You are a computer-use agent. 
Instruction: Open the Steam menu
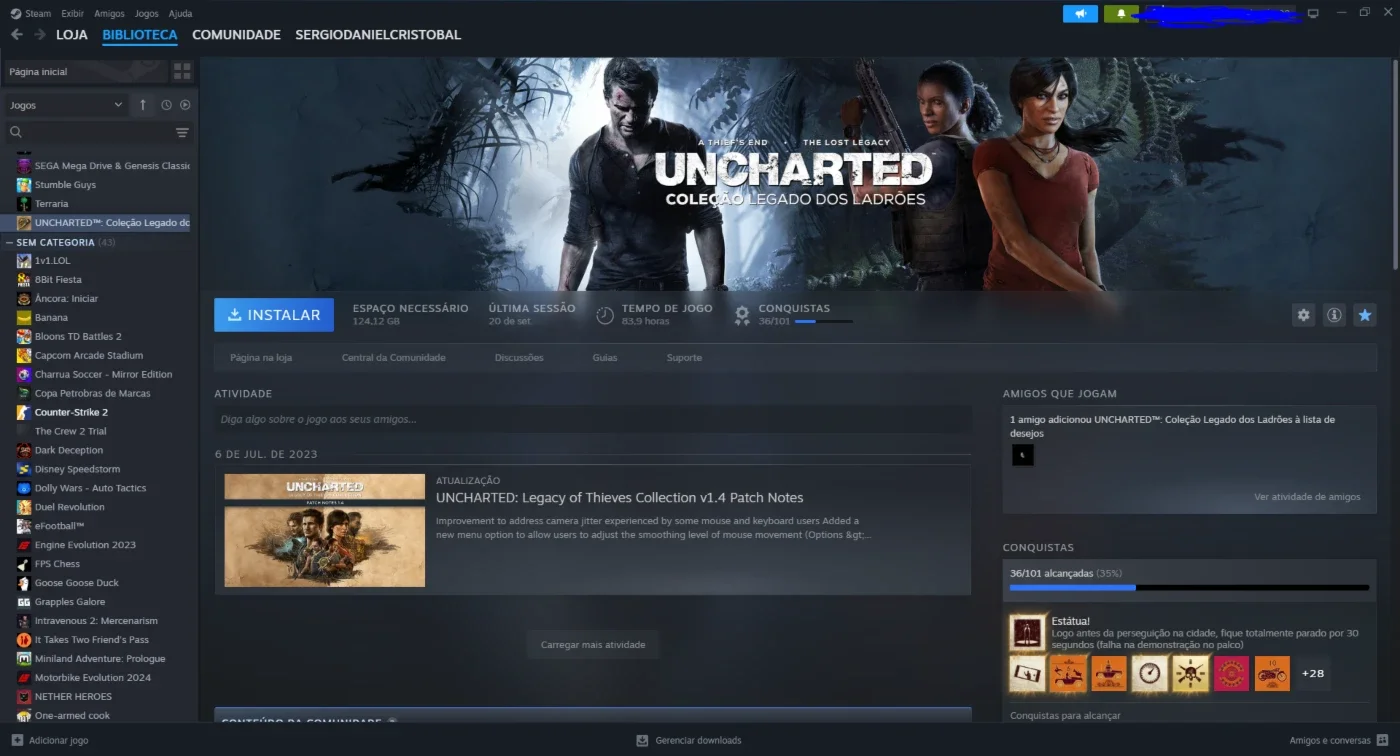pos(38,14)
